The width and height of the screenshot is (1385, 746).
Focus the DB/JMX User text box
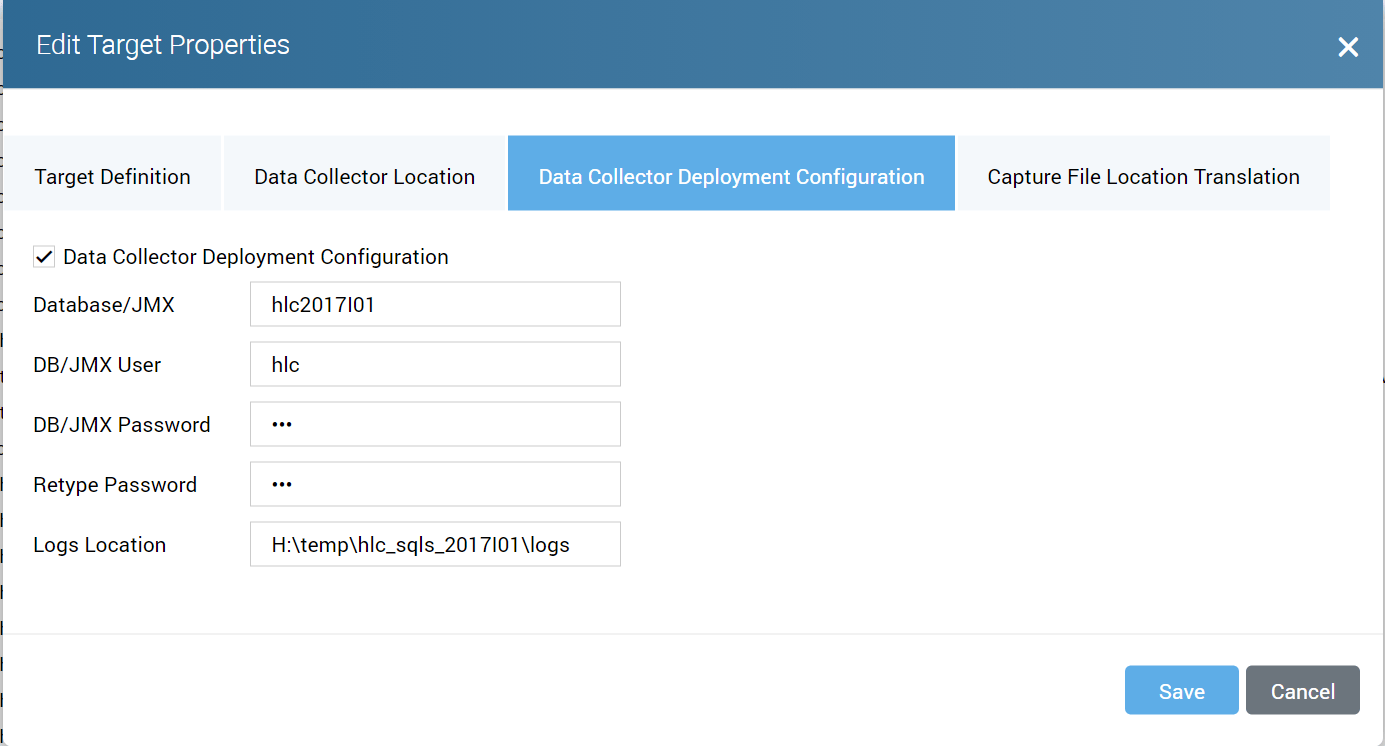click(435, 364)
